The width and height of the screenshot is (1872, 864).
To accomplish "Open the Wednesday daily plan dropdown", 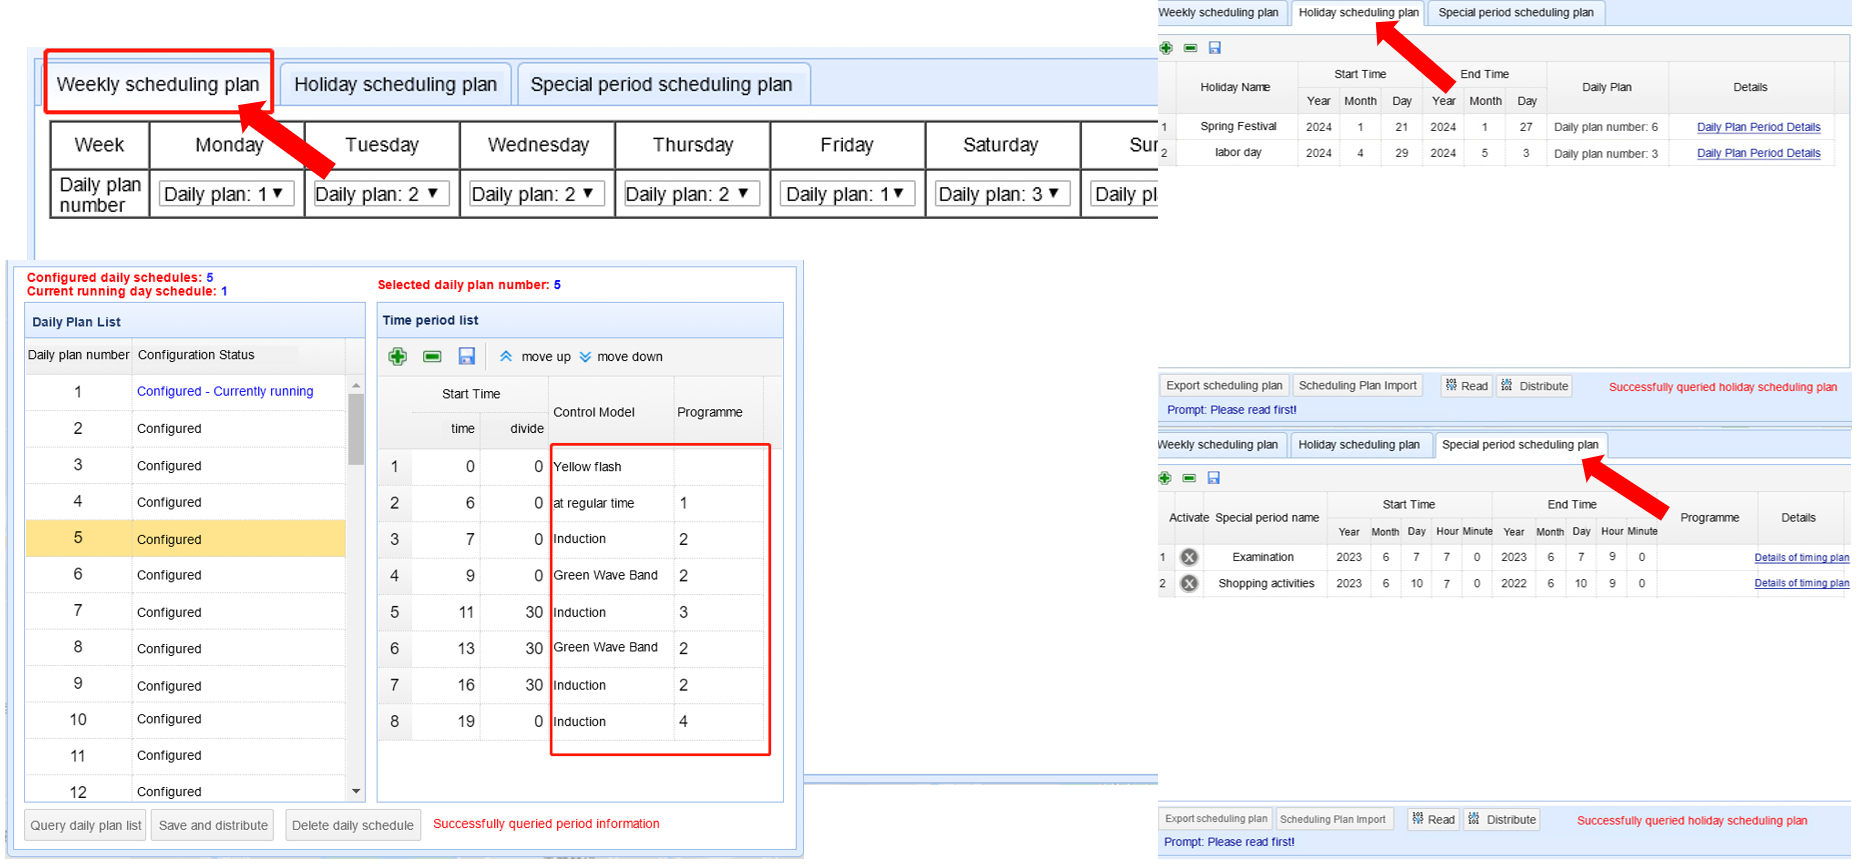I will 535,194.
